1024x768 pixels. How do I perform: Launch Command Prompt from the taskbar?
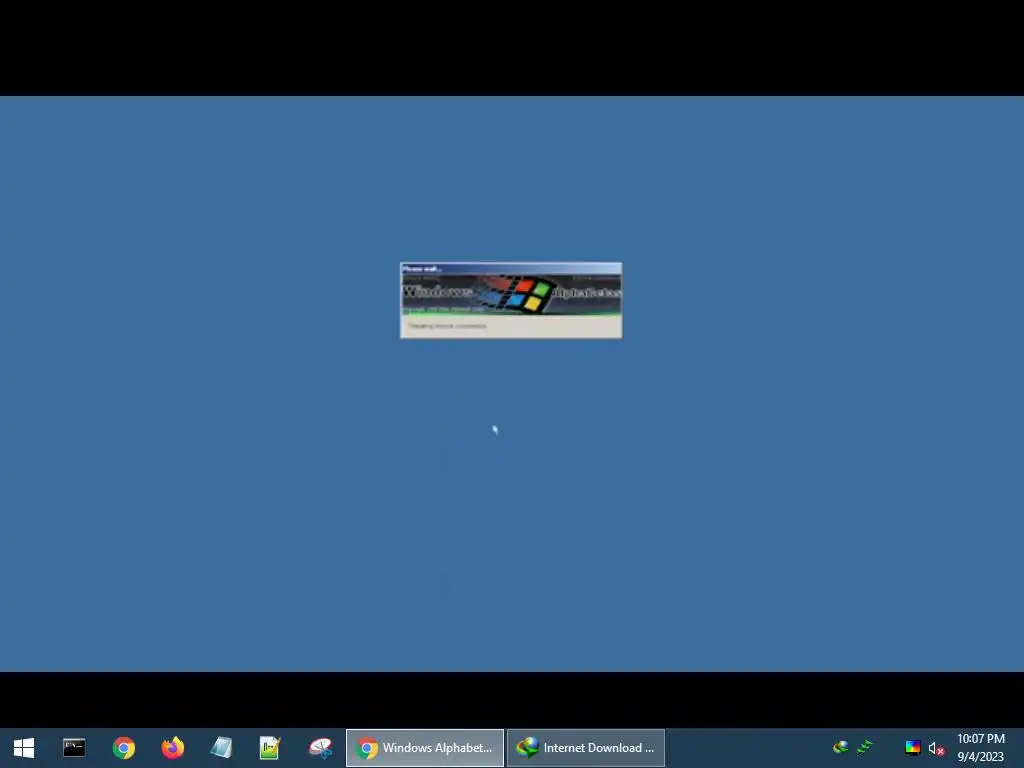click(x=74, y=748)
